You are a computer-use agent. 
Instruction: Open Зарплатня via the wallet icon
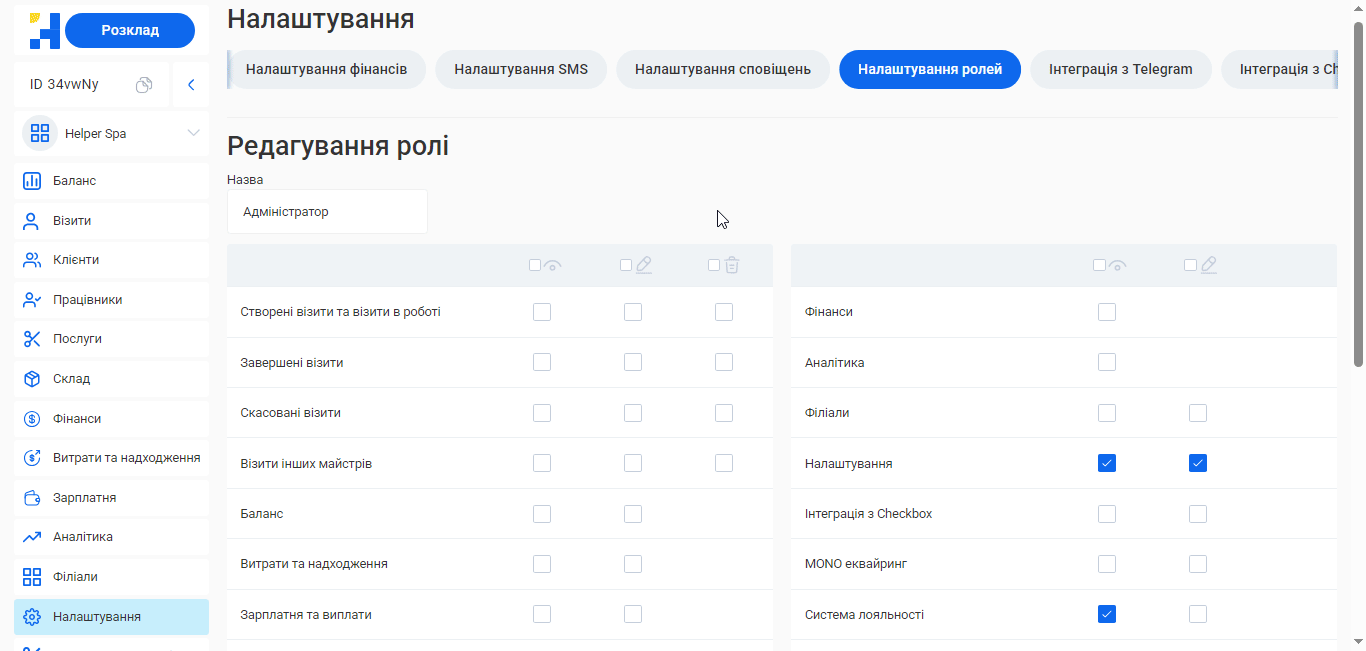(x=32, y=498)
